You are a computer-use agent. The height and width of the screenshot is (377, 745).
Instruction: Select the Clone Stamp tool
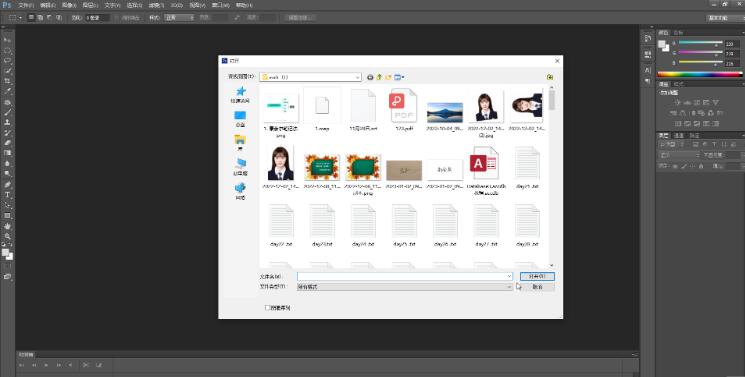[x=8, y=122]
